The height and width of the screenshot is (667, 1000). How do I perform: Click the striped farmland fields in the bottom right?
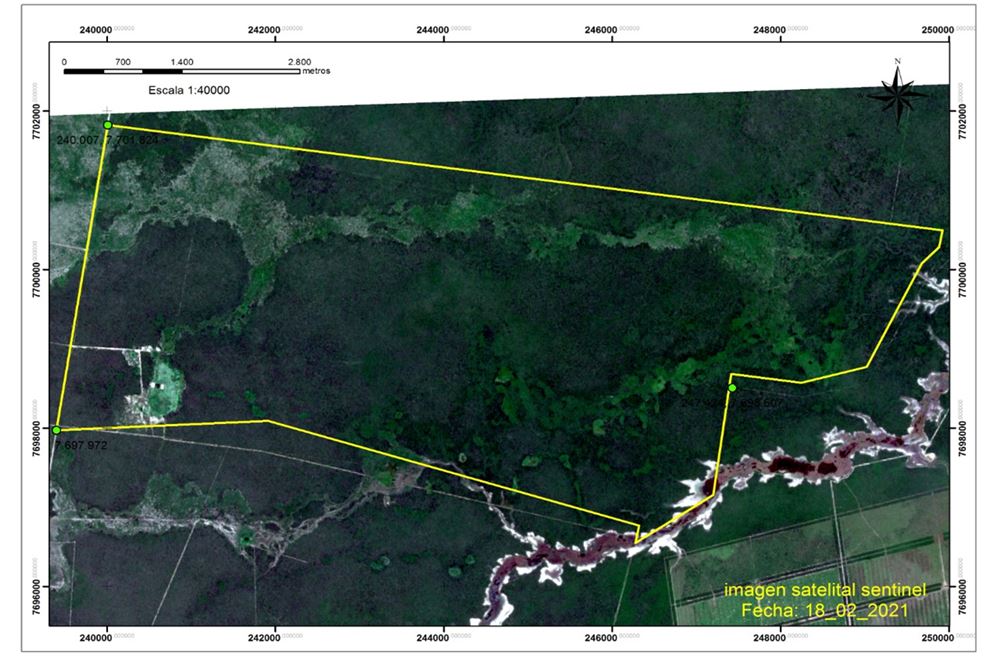810,561
